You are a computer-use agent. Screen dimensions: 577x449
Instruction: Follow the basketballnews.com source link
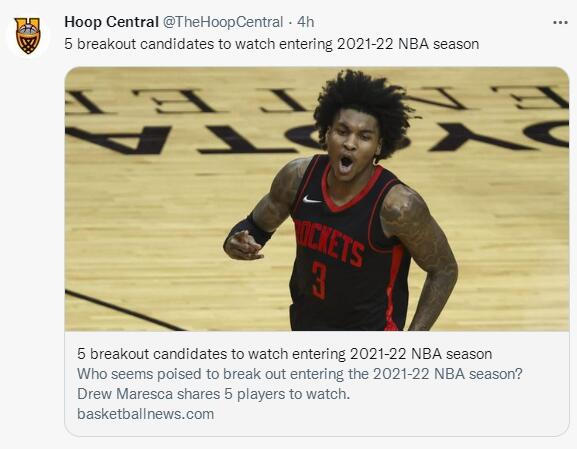tap(145, 414)
